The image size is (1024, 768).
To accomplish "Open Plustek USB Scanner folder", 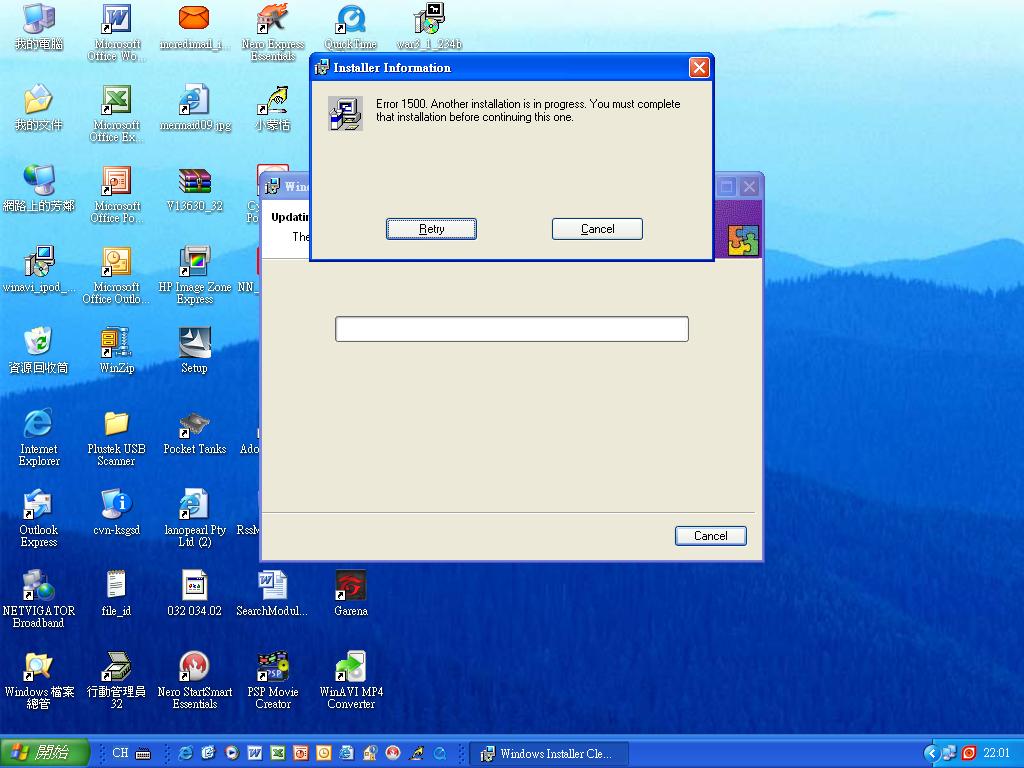I will (x=116, y=438).
